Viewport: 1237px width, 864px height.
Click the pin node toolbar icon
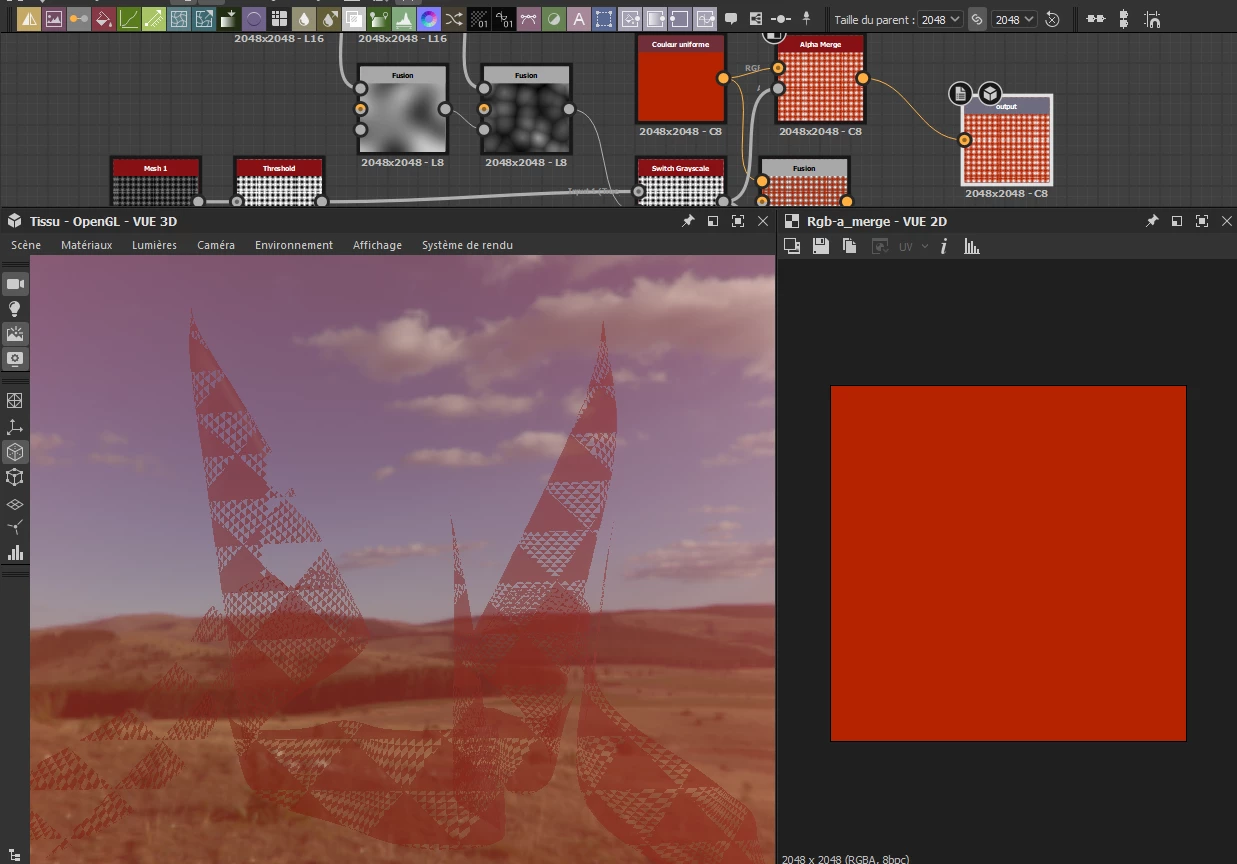point(806,18)
